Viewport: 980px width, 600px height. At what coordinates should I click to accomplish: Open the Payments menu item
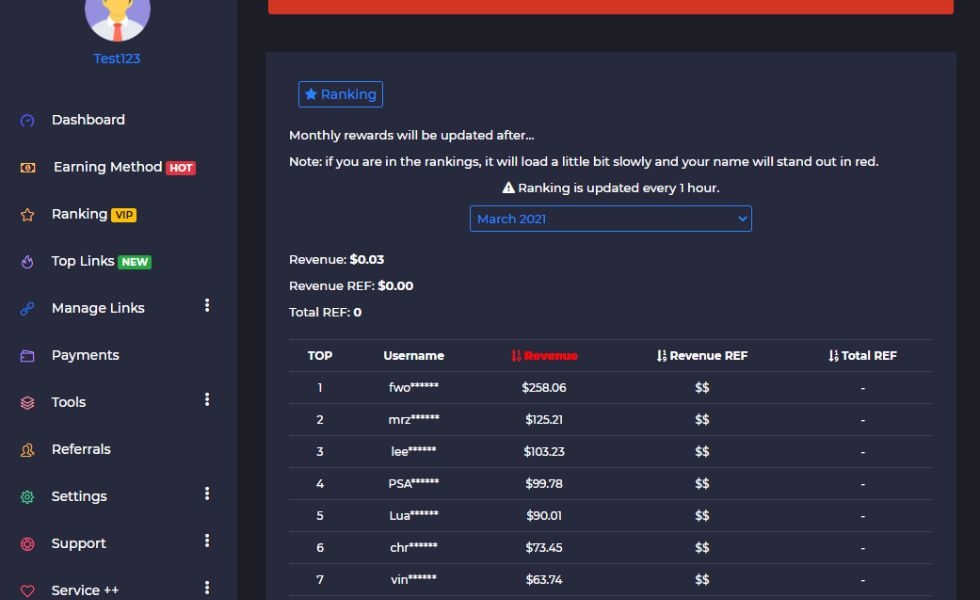pyautogui.click(x=85, y=355)
